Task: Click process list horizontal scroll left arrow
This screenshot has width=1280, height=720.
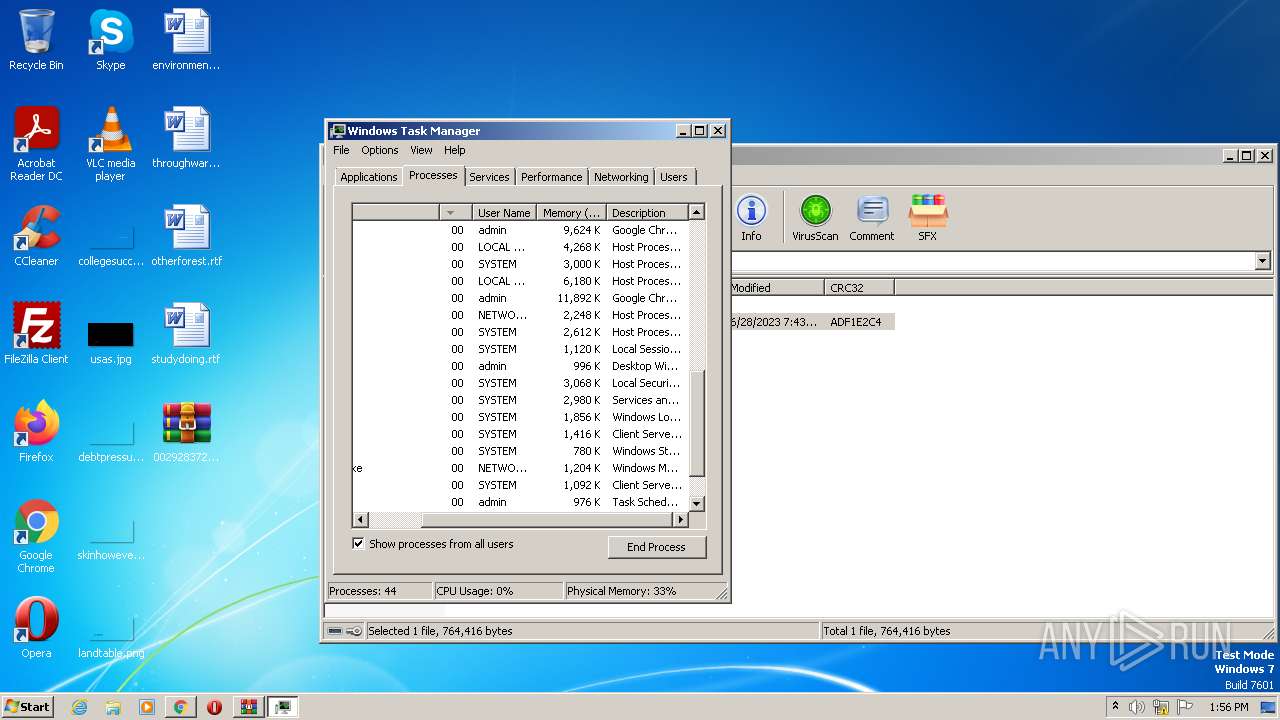Action: (361, 520)
